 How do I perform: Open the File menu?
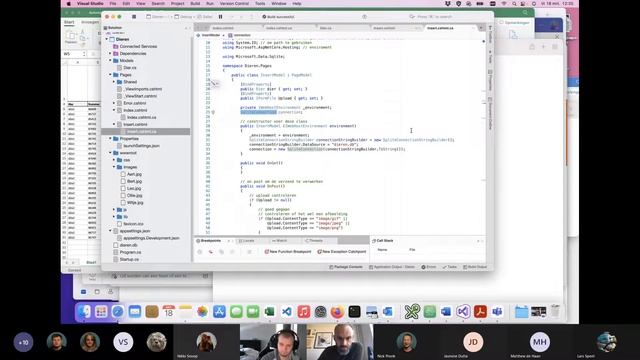113,3
